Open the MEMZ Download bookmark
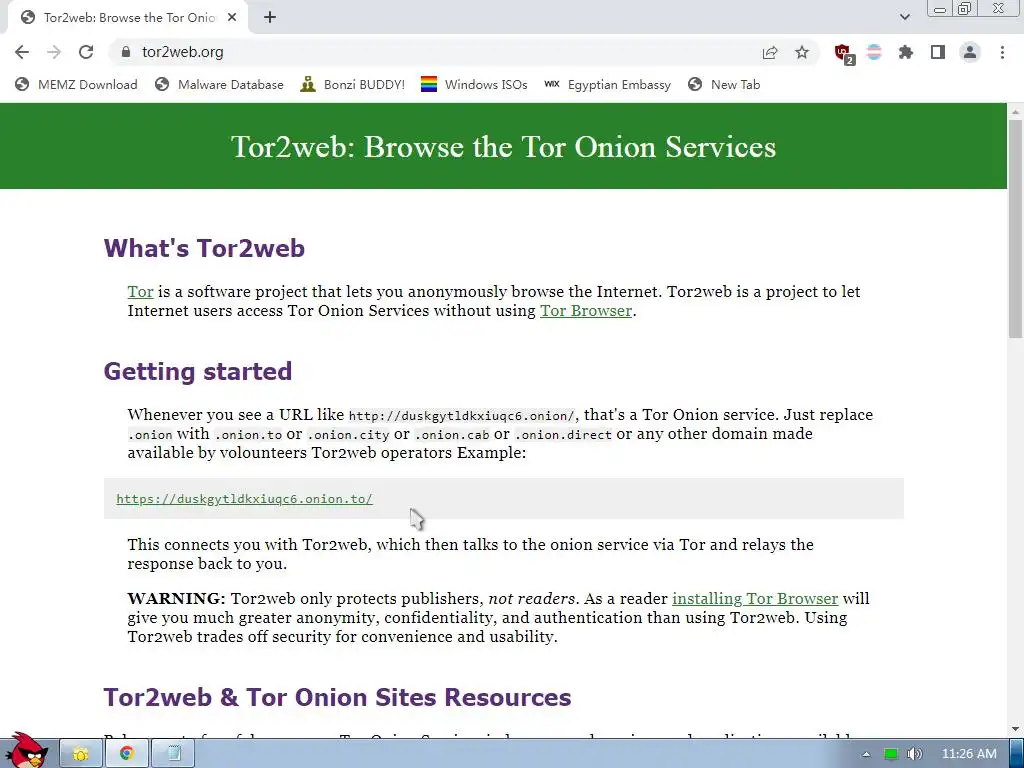This screenshot has width=1024, height=768. point(76,84)
